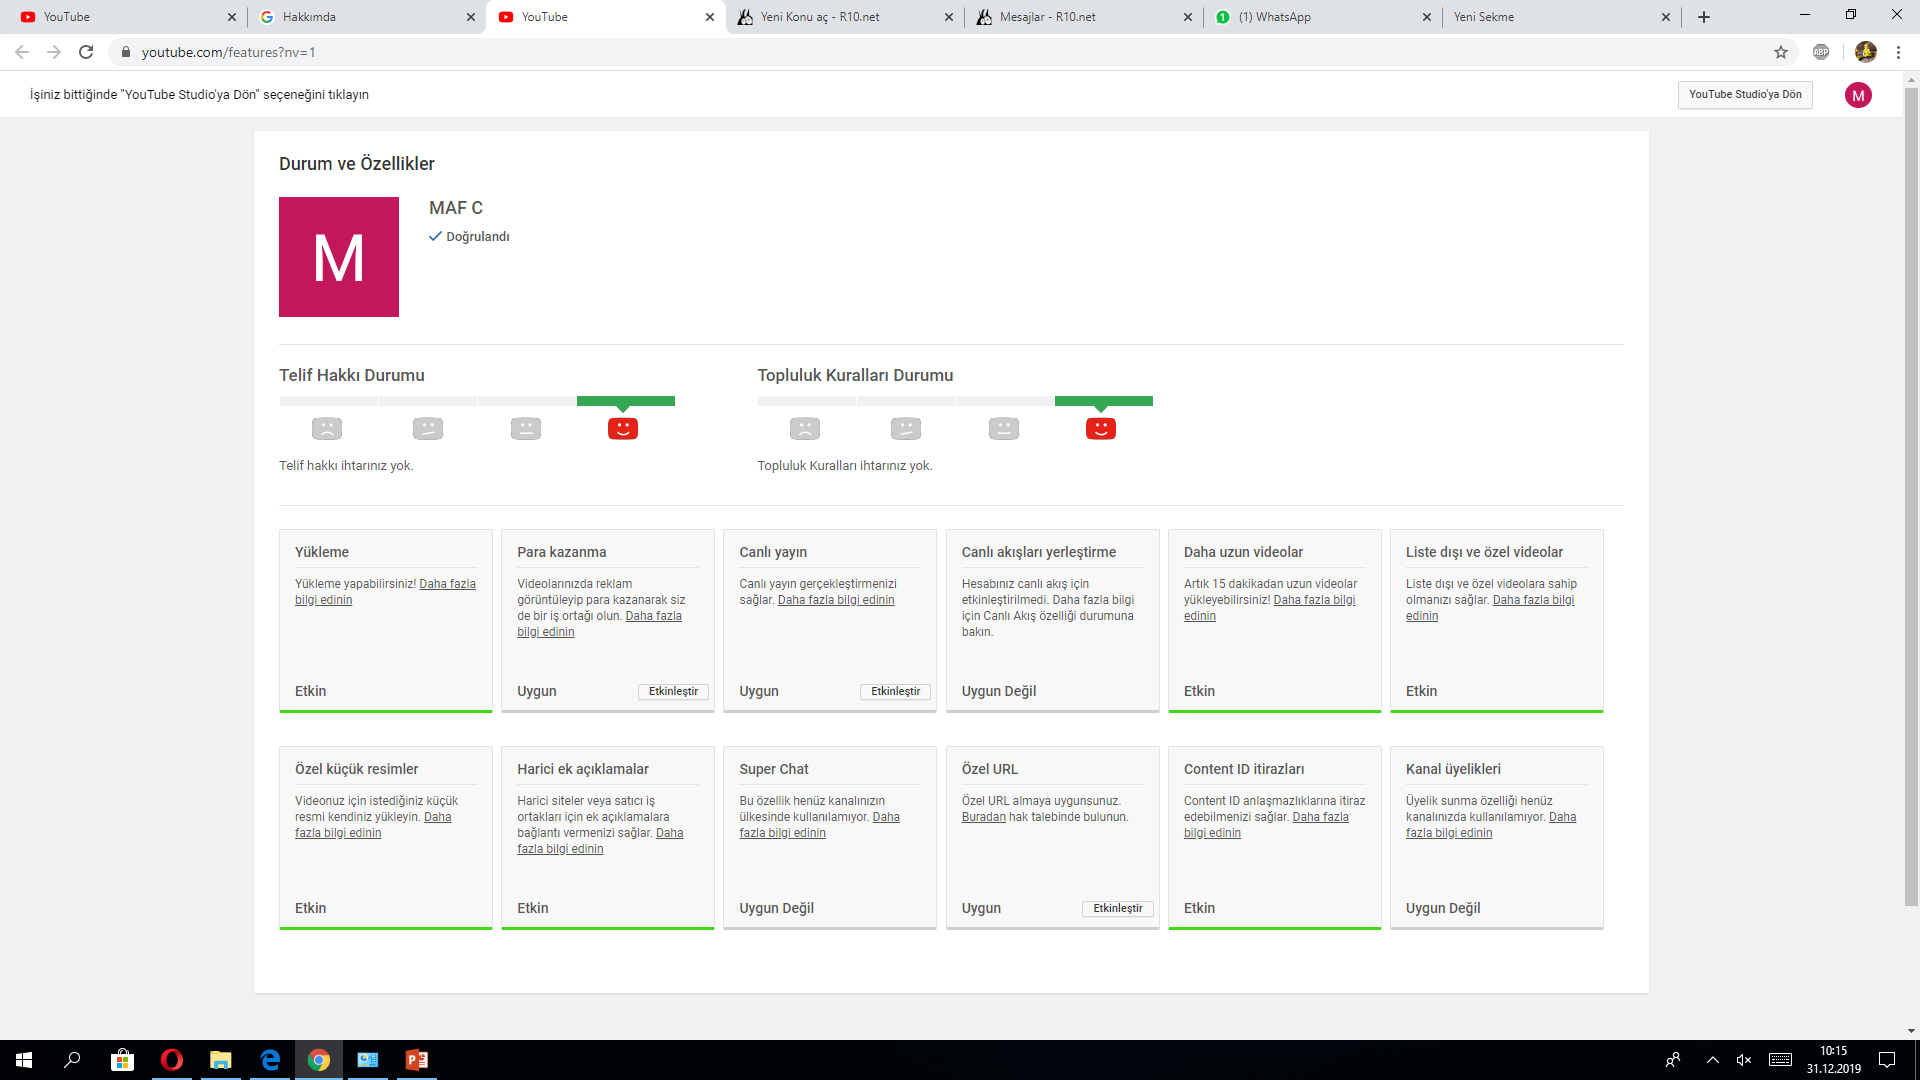Click the red smiley under Telif Hakkı Durumu
This screenshot has width=1920, height=1080.
point(623,428)
